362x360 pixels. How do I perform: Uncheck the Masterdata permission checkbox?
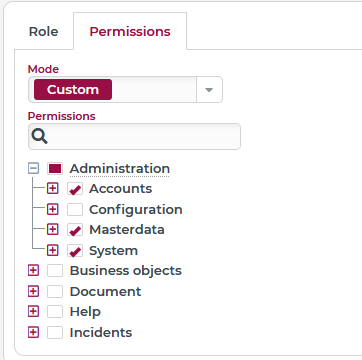point(75,230)
